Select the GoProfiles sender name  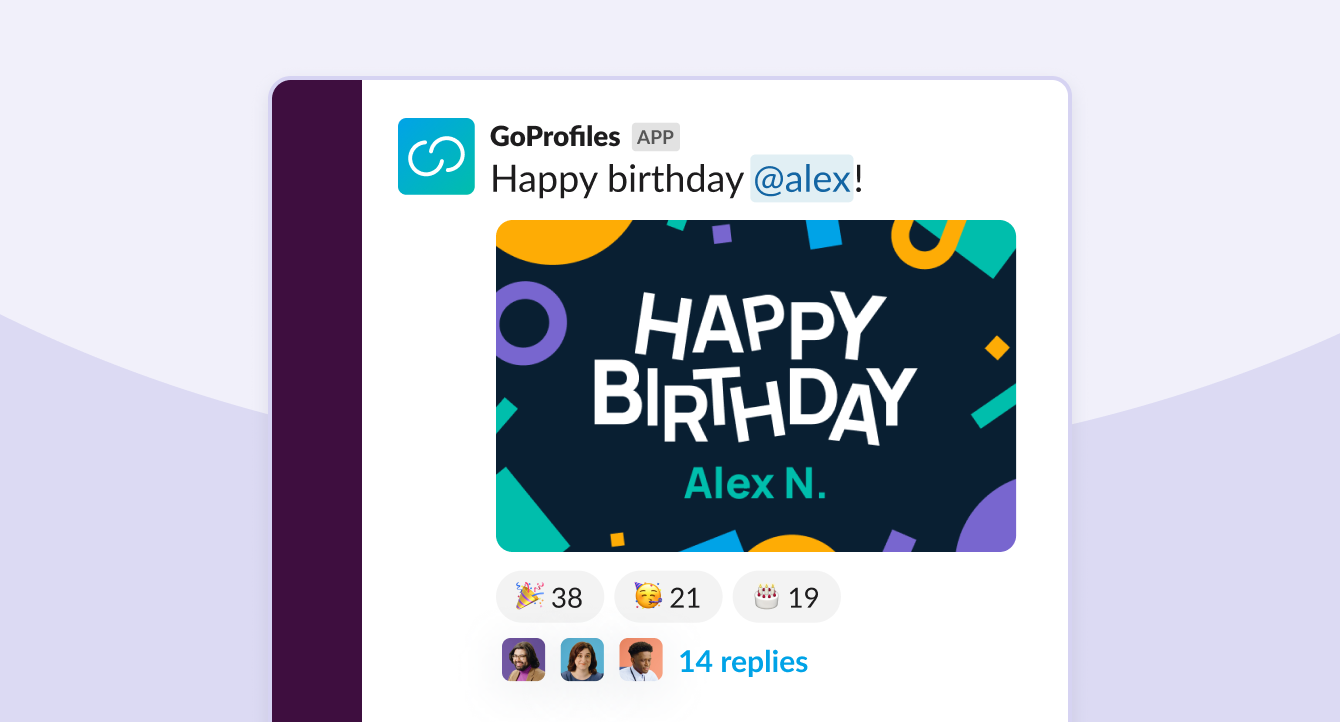[553, 136]
